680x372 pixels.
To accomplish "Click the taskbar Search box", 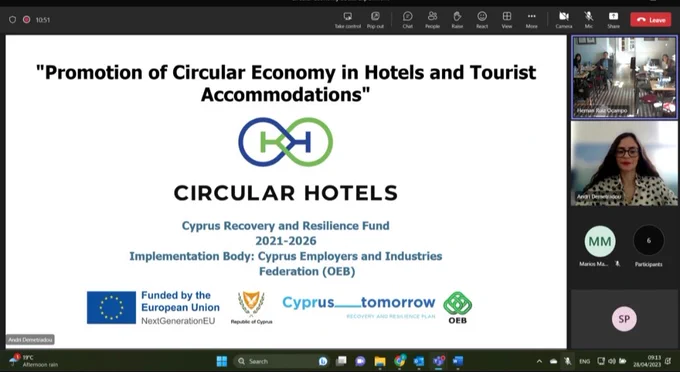I will [281, 361].
